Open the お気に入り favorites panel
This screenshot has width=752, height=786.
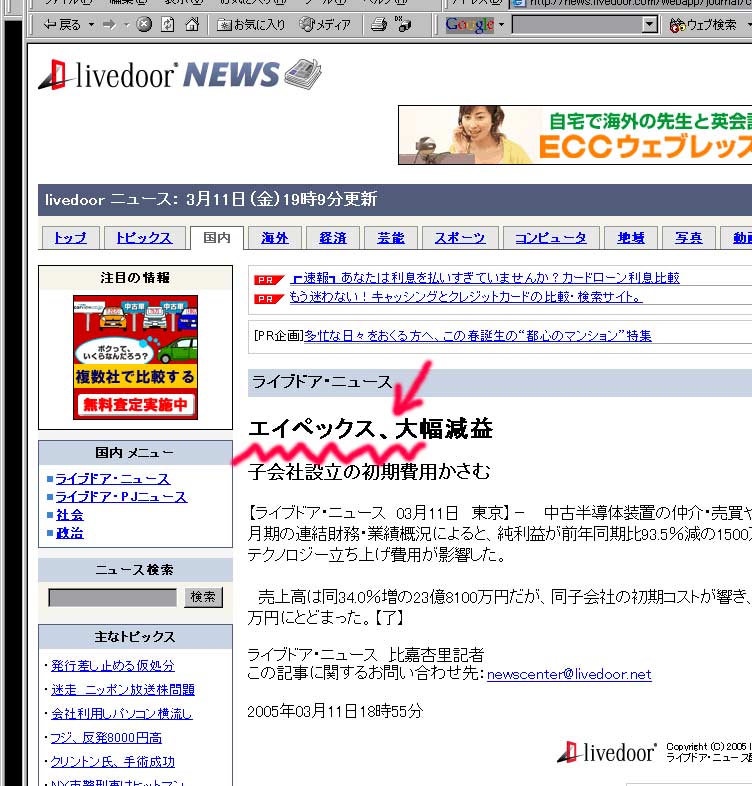click(251, 24)
